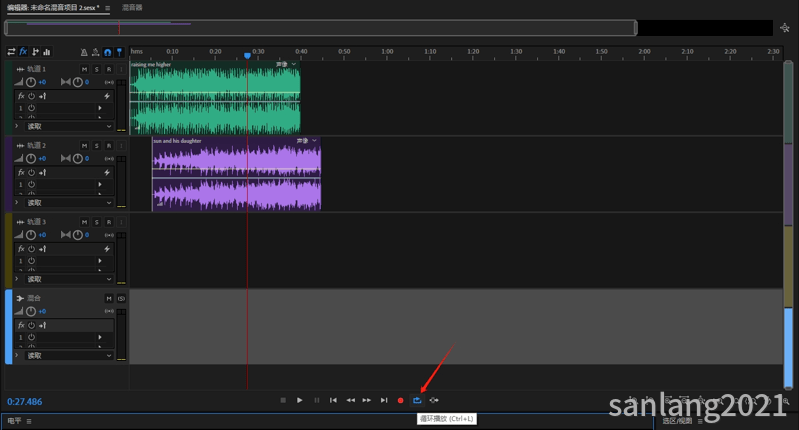This screenshot has width=799, height=430.
Task: Click the zoom-to-full icon beside the navigator
Action: click(x=785, y=28)
